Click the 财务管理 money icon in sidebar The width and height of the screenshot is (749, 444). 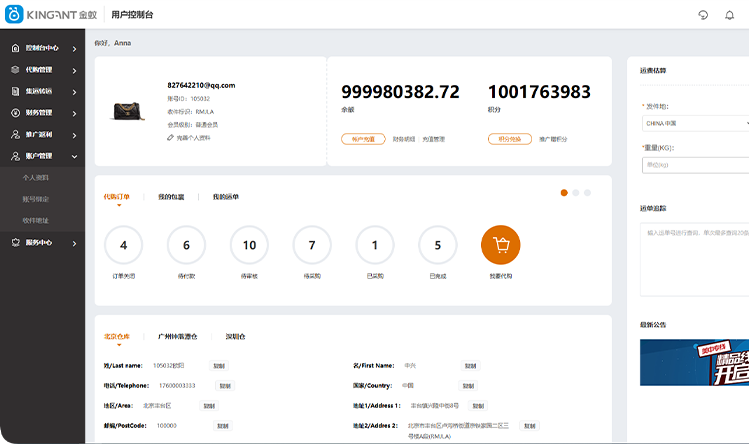pos(15,113)
